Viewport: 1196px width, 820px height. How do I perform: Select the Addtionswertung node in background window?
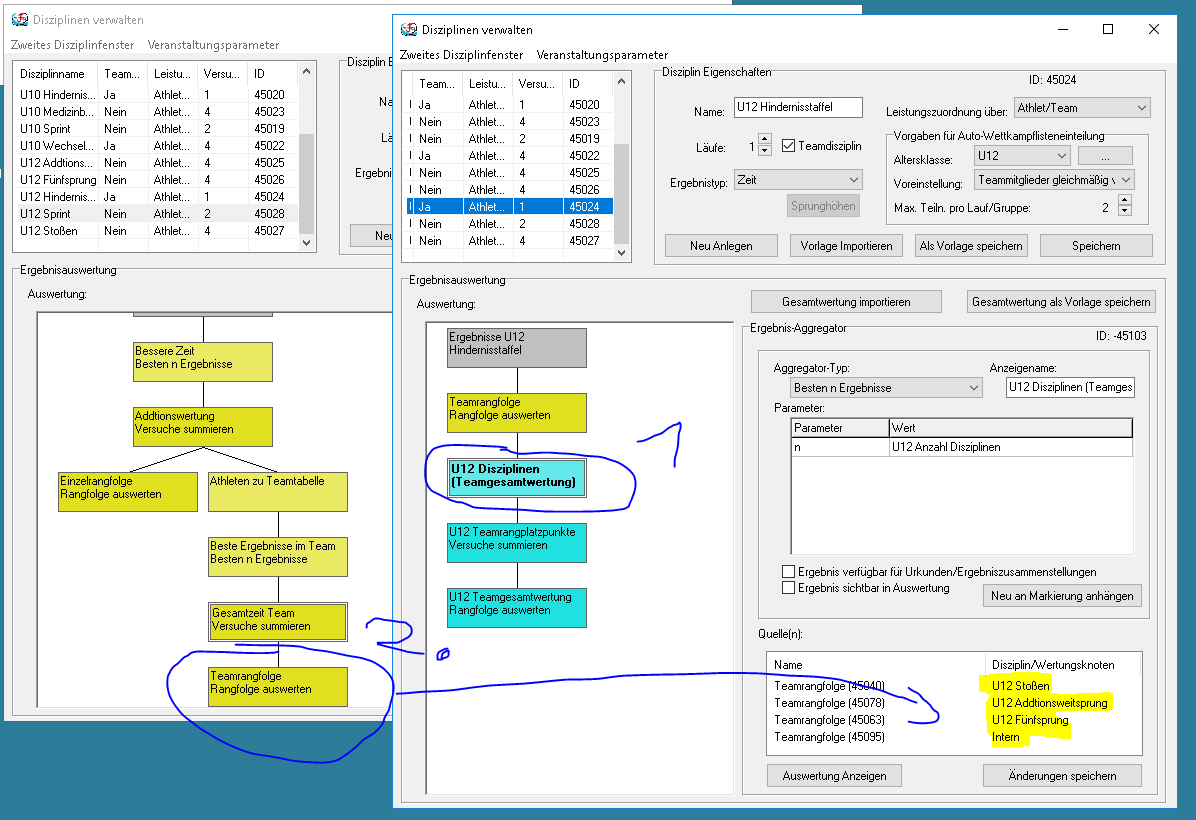point(203,426)
